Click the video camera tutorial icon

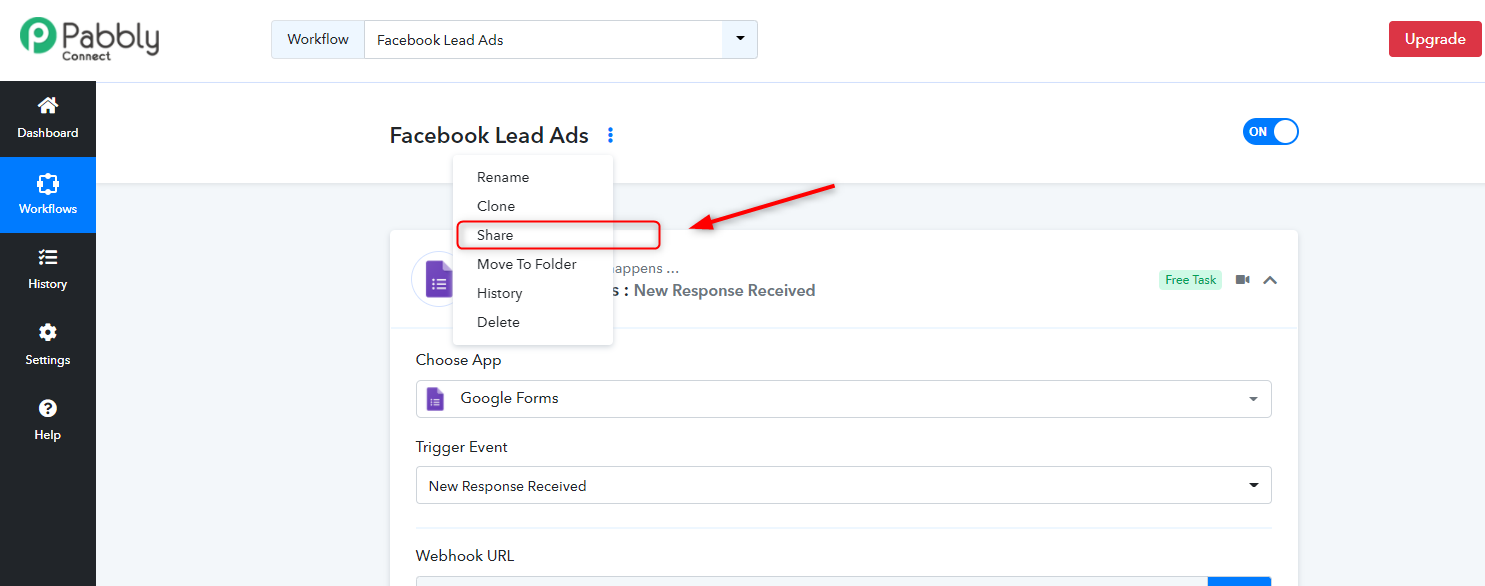pos(1242,280)
